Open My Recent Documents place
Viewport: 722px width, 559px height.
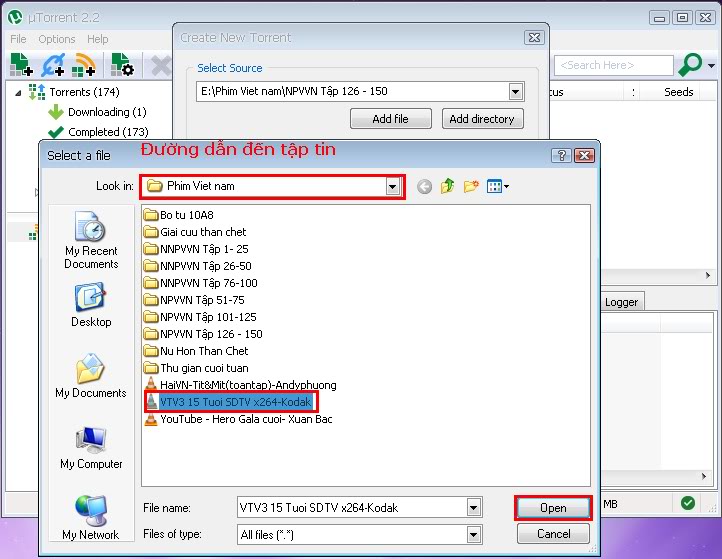coord(91,240)
